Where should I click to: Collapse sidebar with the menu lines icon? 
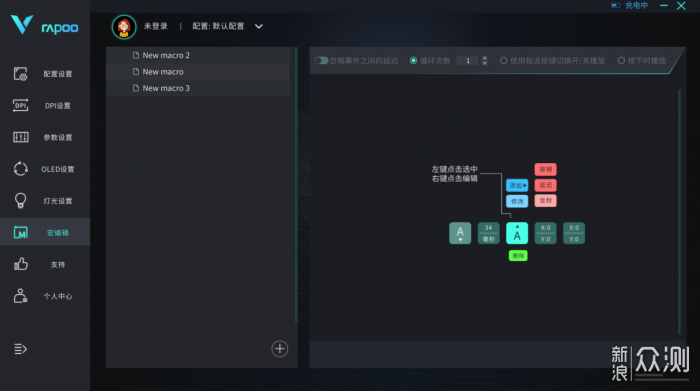pos(21,349)
